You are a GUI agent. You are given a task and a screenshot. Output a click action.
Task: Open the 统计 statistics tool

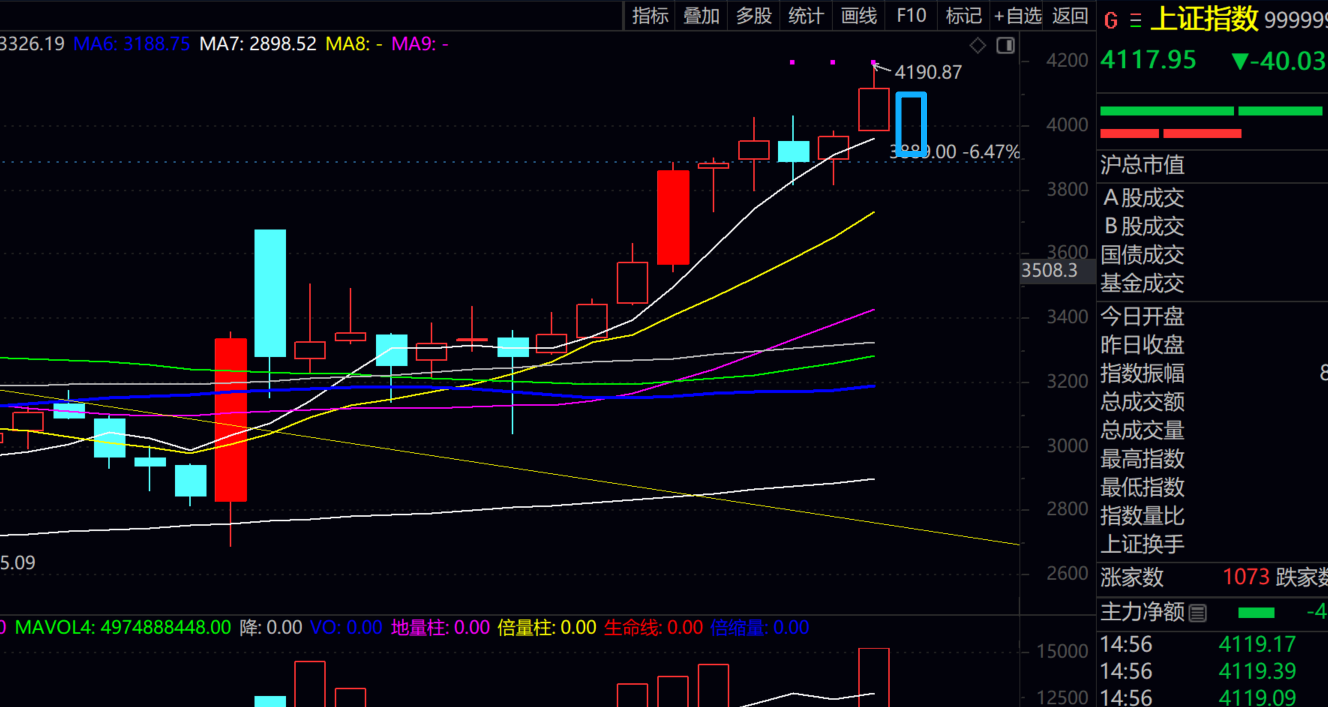click(x=806, y=15)
